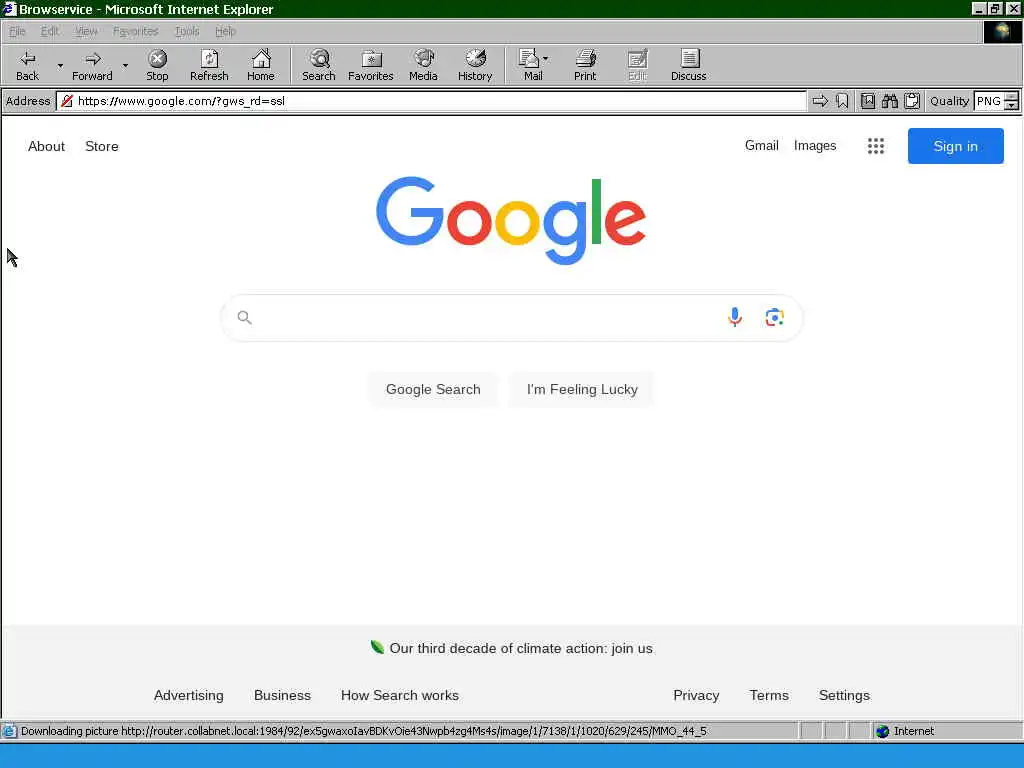
Task: Click the Forward toolbar button
Action: coord(92,65)
